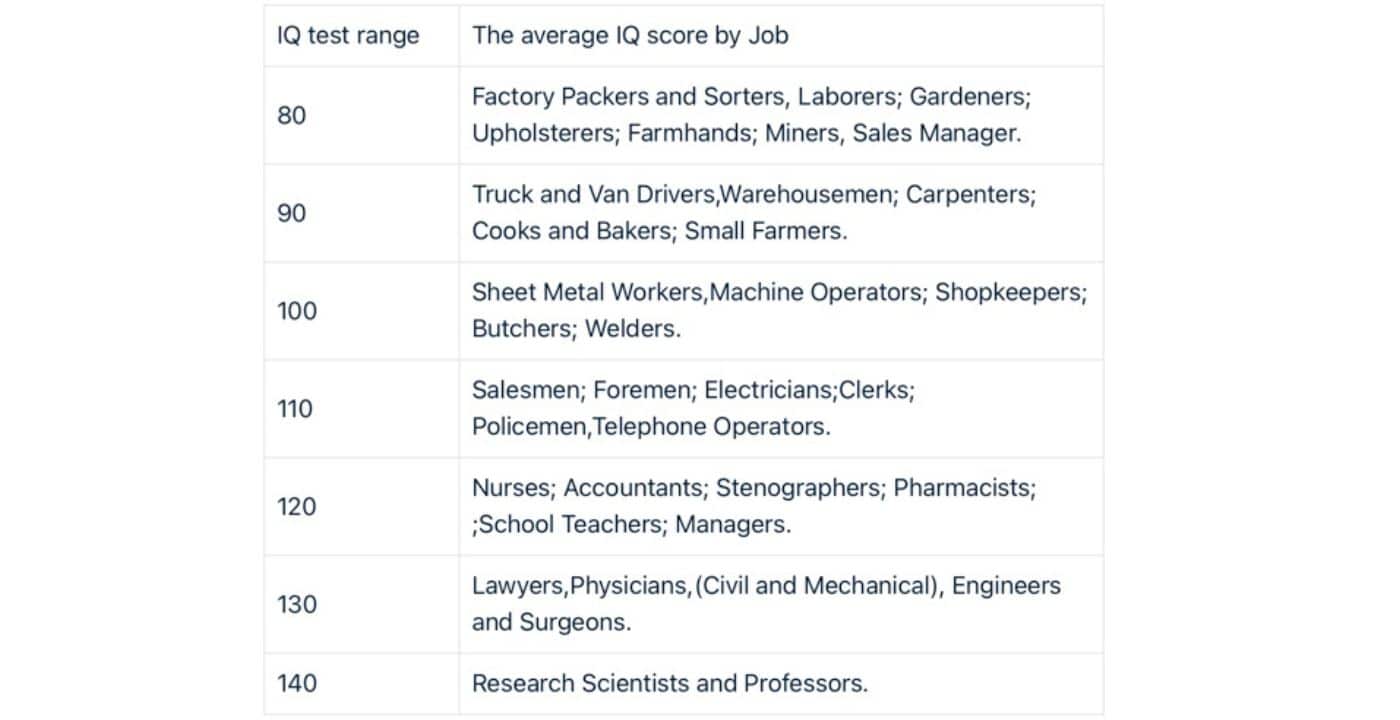Image resolution: width=1400 pixels, height=720 pixels.
Task: Click the IQ value 100 cell
Action: 361,311
